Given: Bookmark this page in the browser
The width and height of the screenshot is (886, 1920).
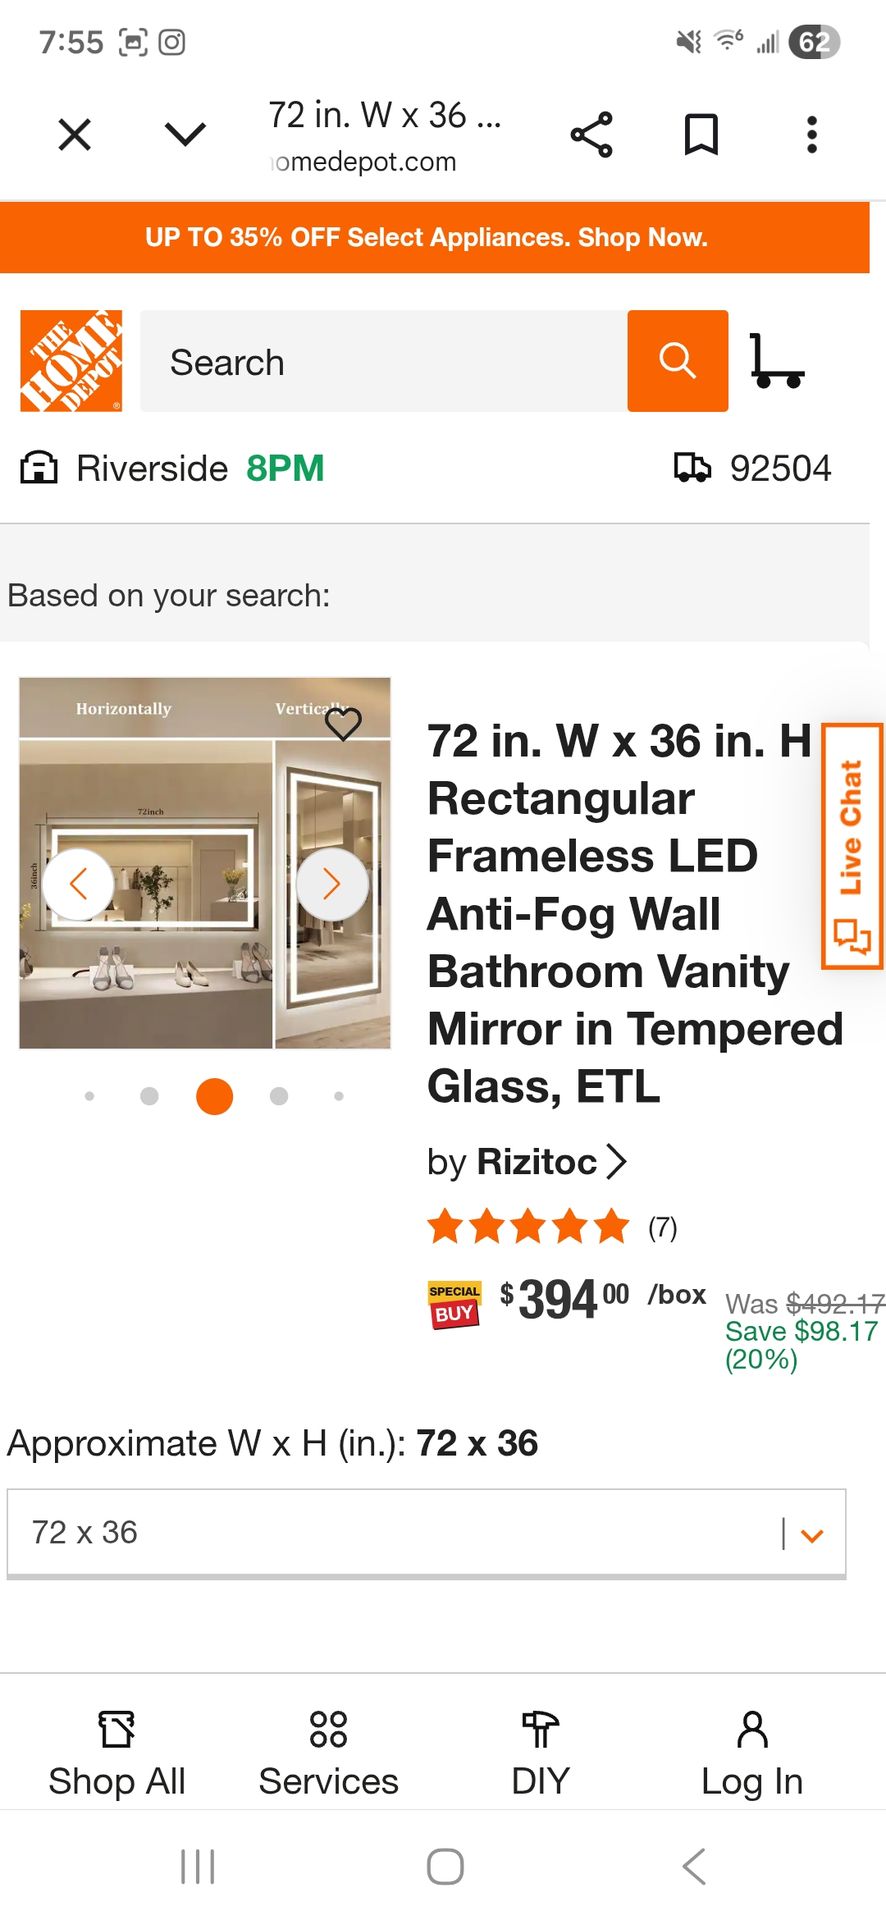Looking at the screenshot, I should (701, 135).
